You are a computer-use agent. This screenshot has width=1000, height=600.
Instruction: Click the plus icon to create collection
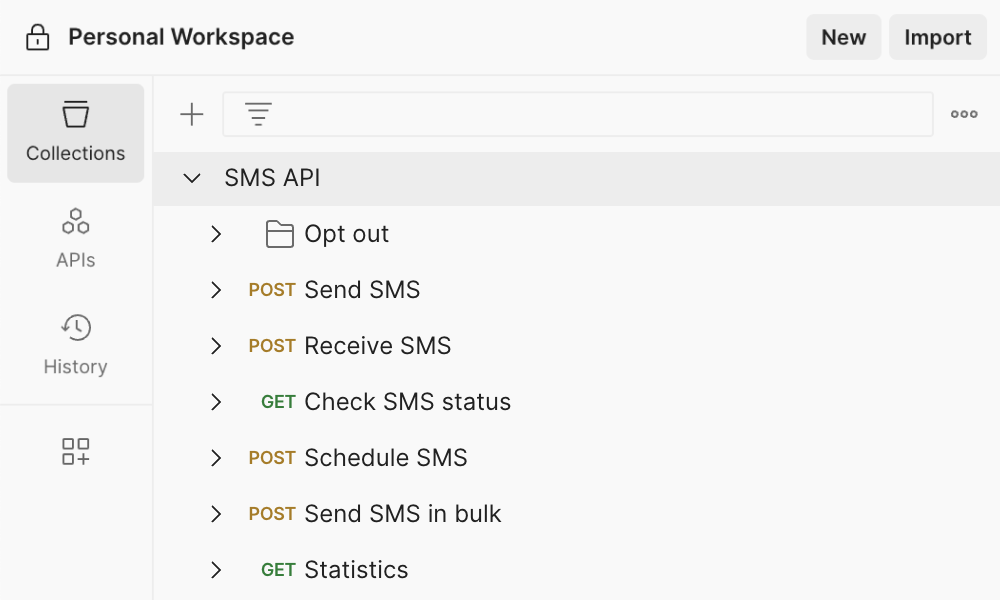[191, 115]
